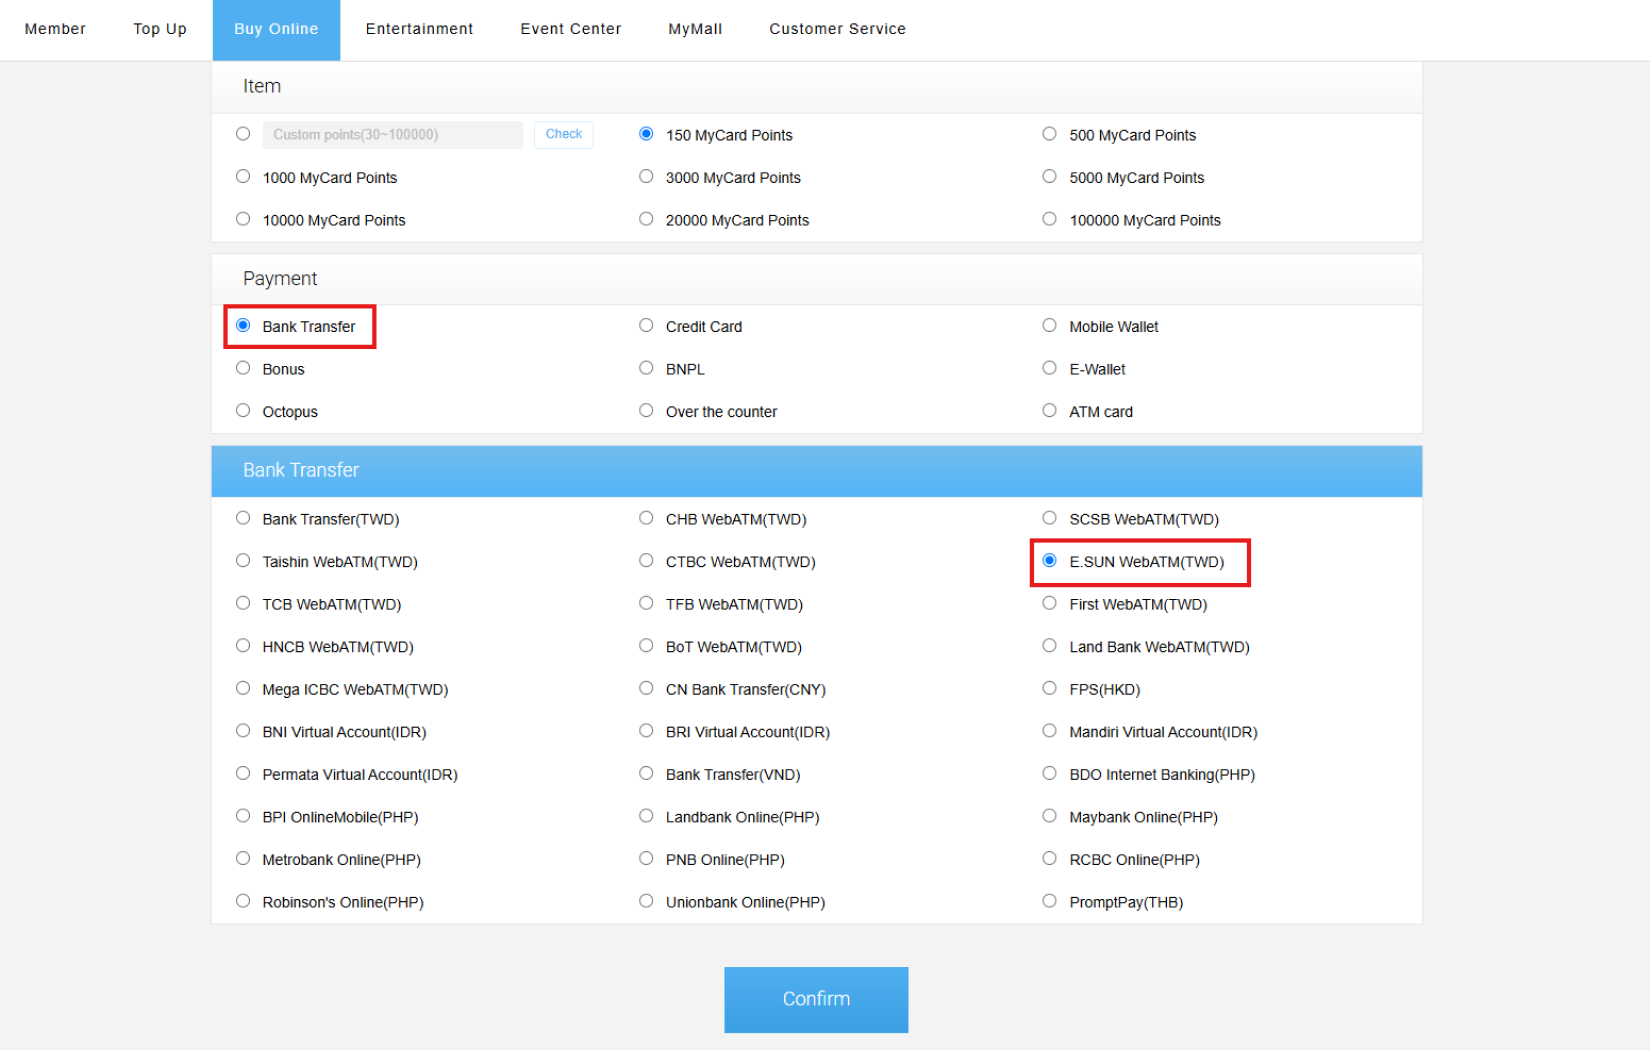The width and height of the screenshot is (1650, 1050).
Task: Pick Octopus payment option
Action: [243, 411]
